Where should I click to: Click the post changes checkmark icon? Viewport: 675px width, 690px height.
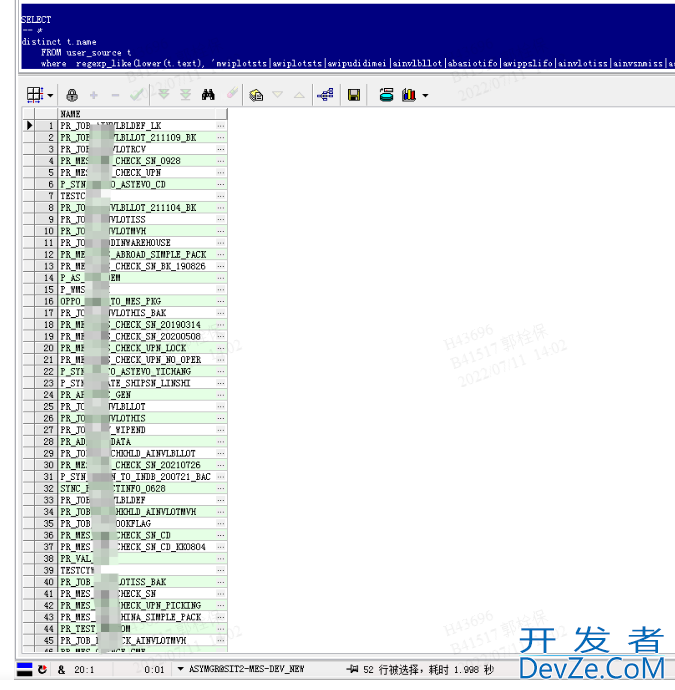pyautogui.click(x=136, y=95)
